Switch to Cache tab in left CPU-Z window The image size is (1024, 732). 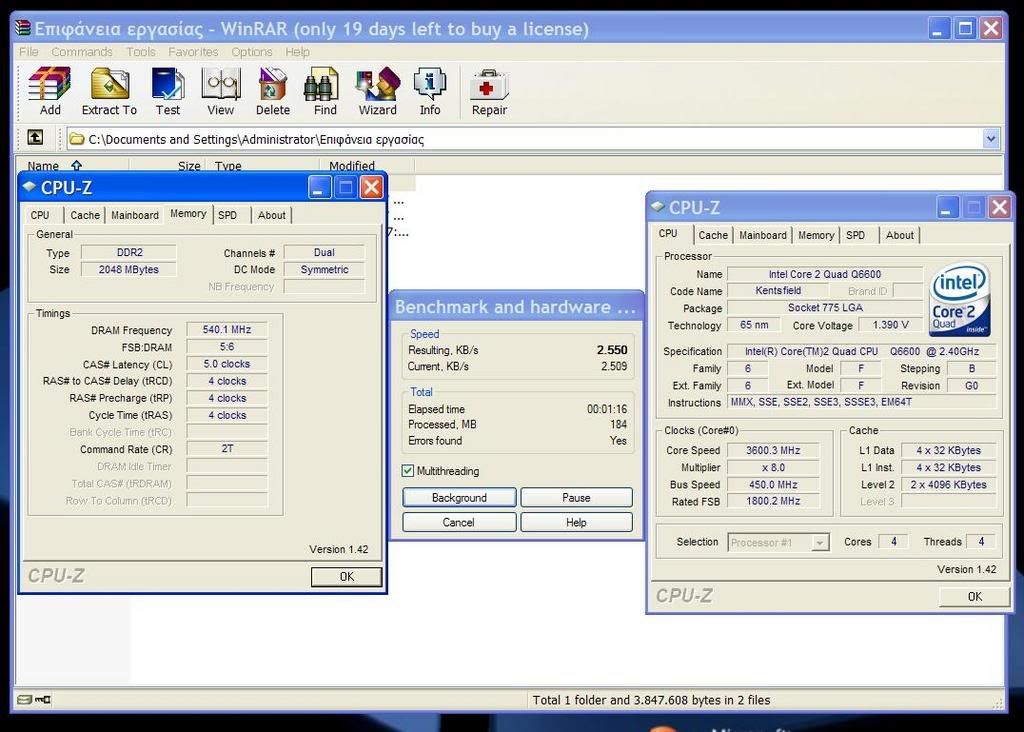[x=85, y=215]
